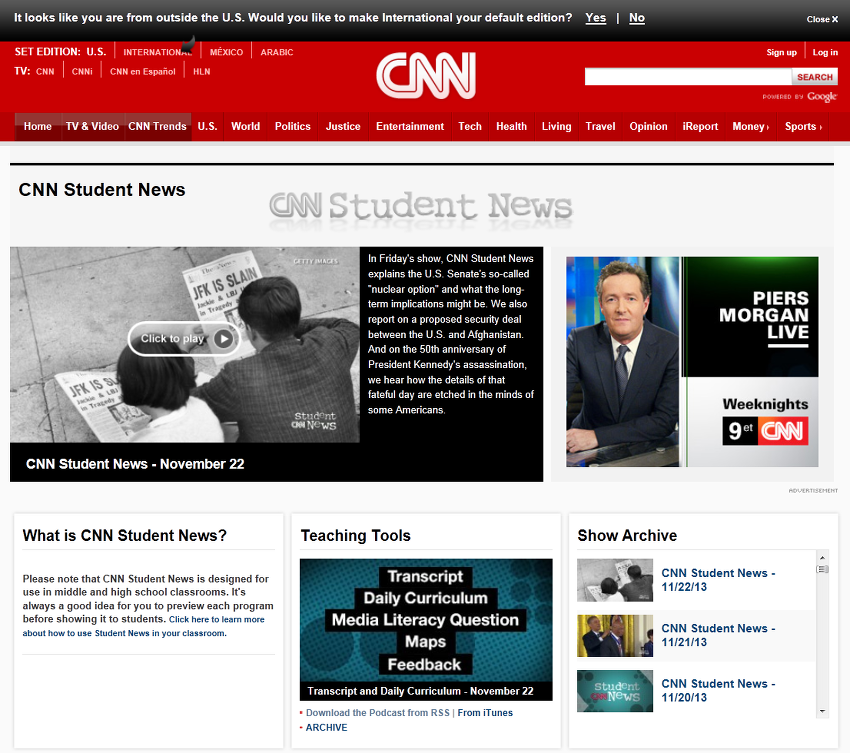Viewport: 850px width, 753px height.
Task: Click the Show Archive scrollbar thumb
Action: pyautogui.click(x=822, y=569)
